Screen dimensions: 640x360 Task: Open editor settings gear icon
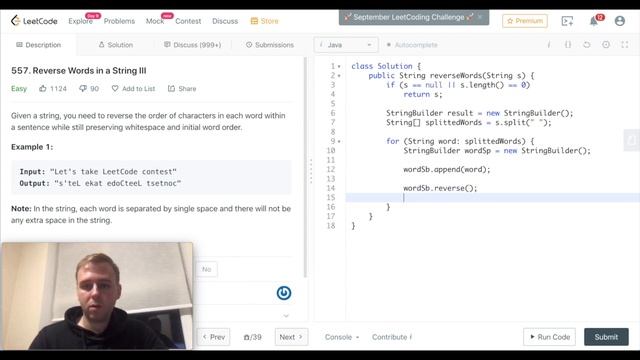(x=606, y=44)
